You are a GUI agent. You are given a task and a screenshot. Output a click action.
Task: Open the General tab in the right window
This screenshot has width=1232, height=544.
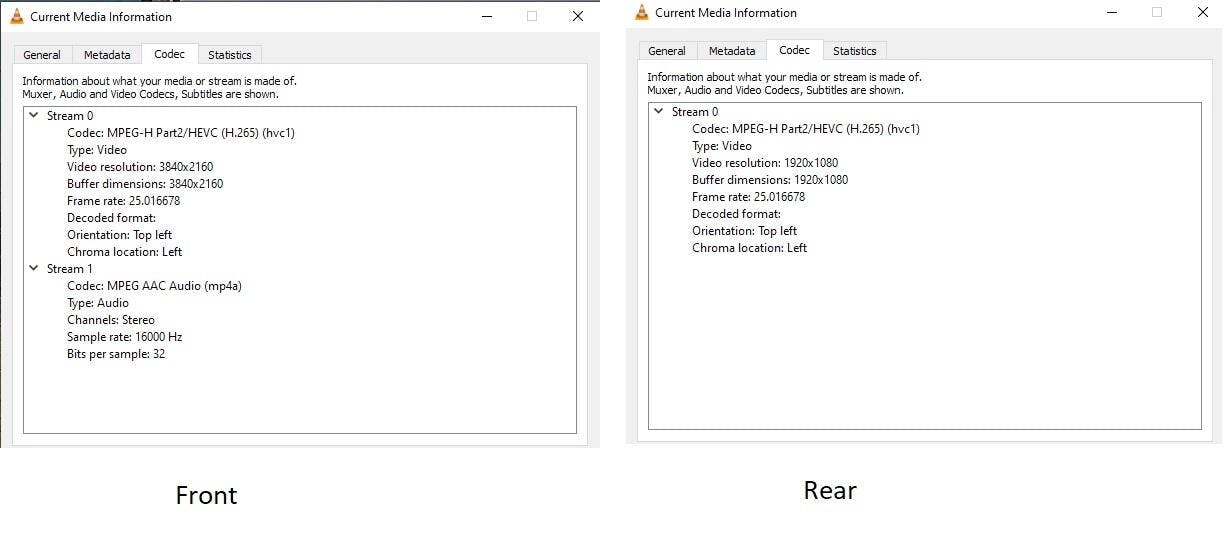[667, 51]
